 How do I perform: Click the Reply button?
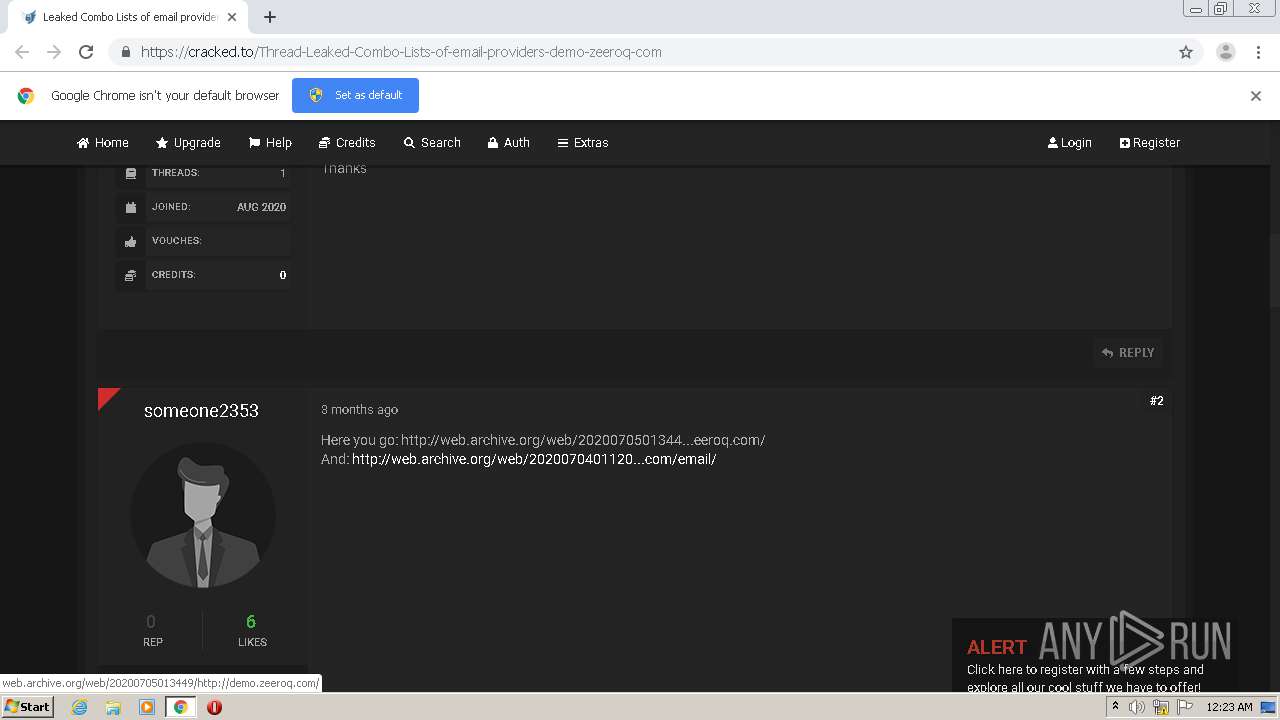coord(1128,353)
